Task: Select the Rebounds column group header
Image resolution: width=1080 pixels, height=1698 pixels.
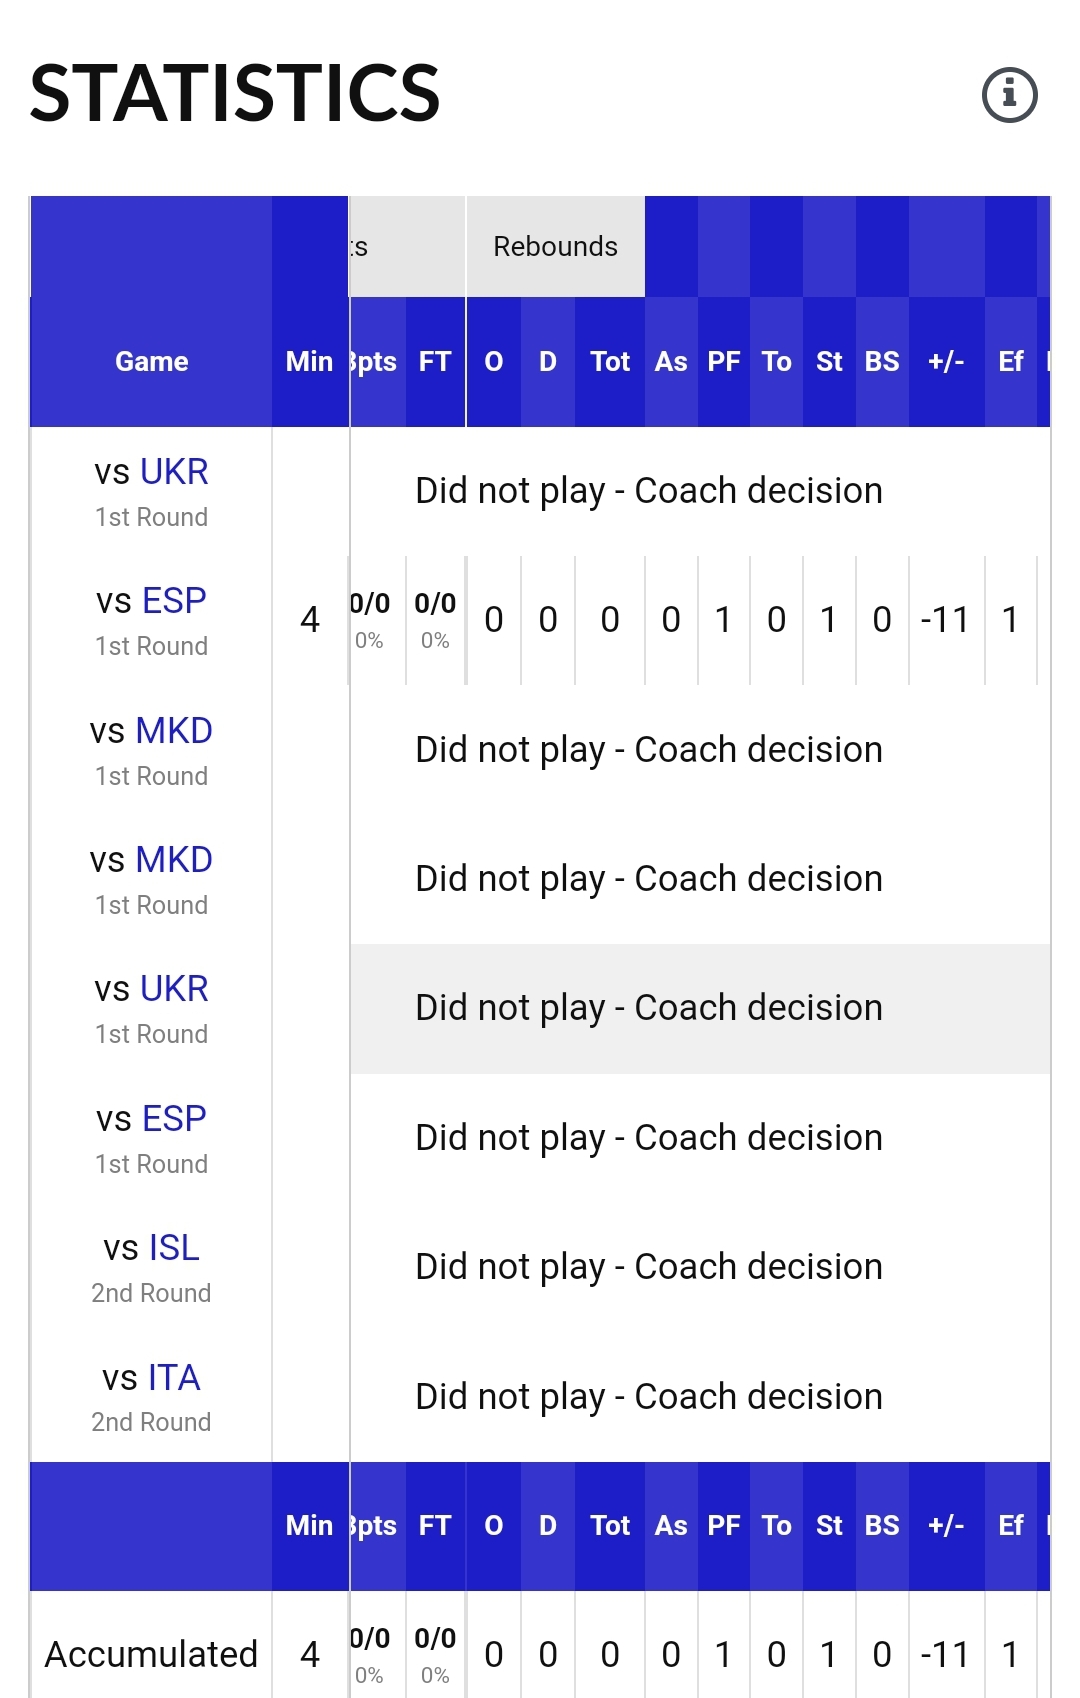Action: pyautogui.click(x=555, y=247)
